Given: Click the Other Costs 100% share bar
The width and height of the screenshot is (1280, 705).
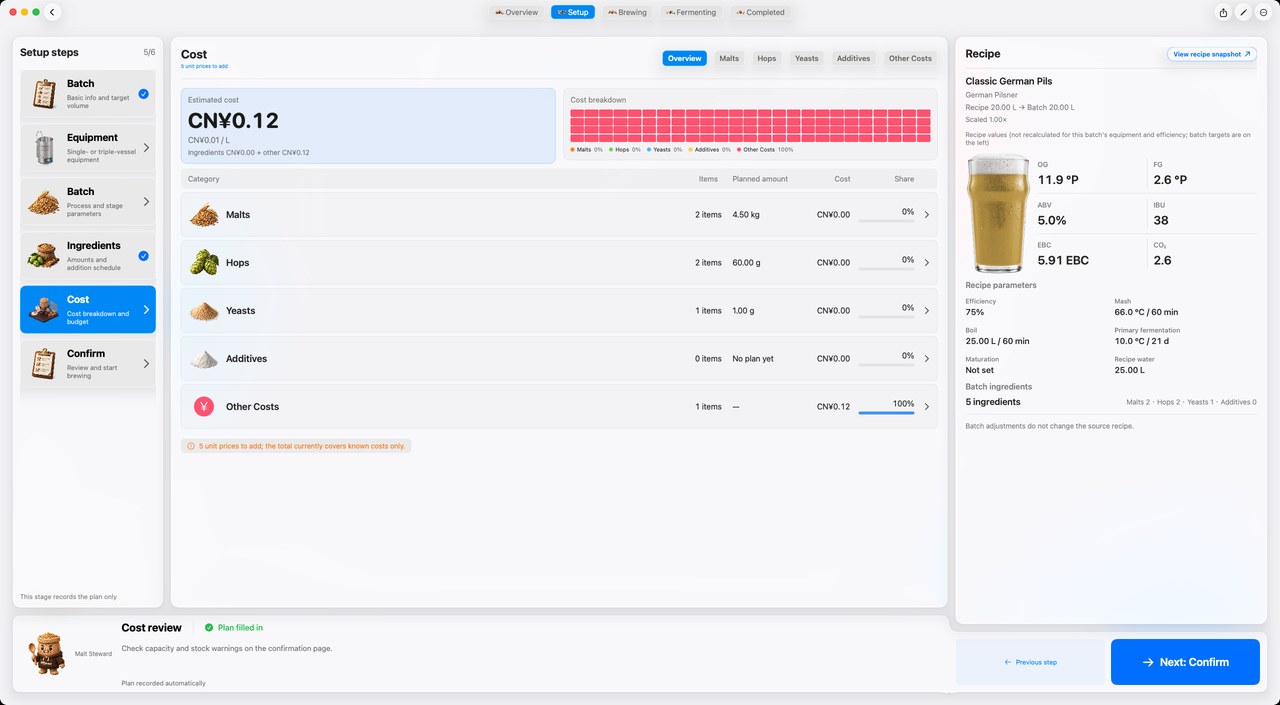Looking at the screenshot, I should [887, 412].
